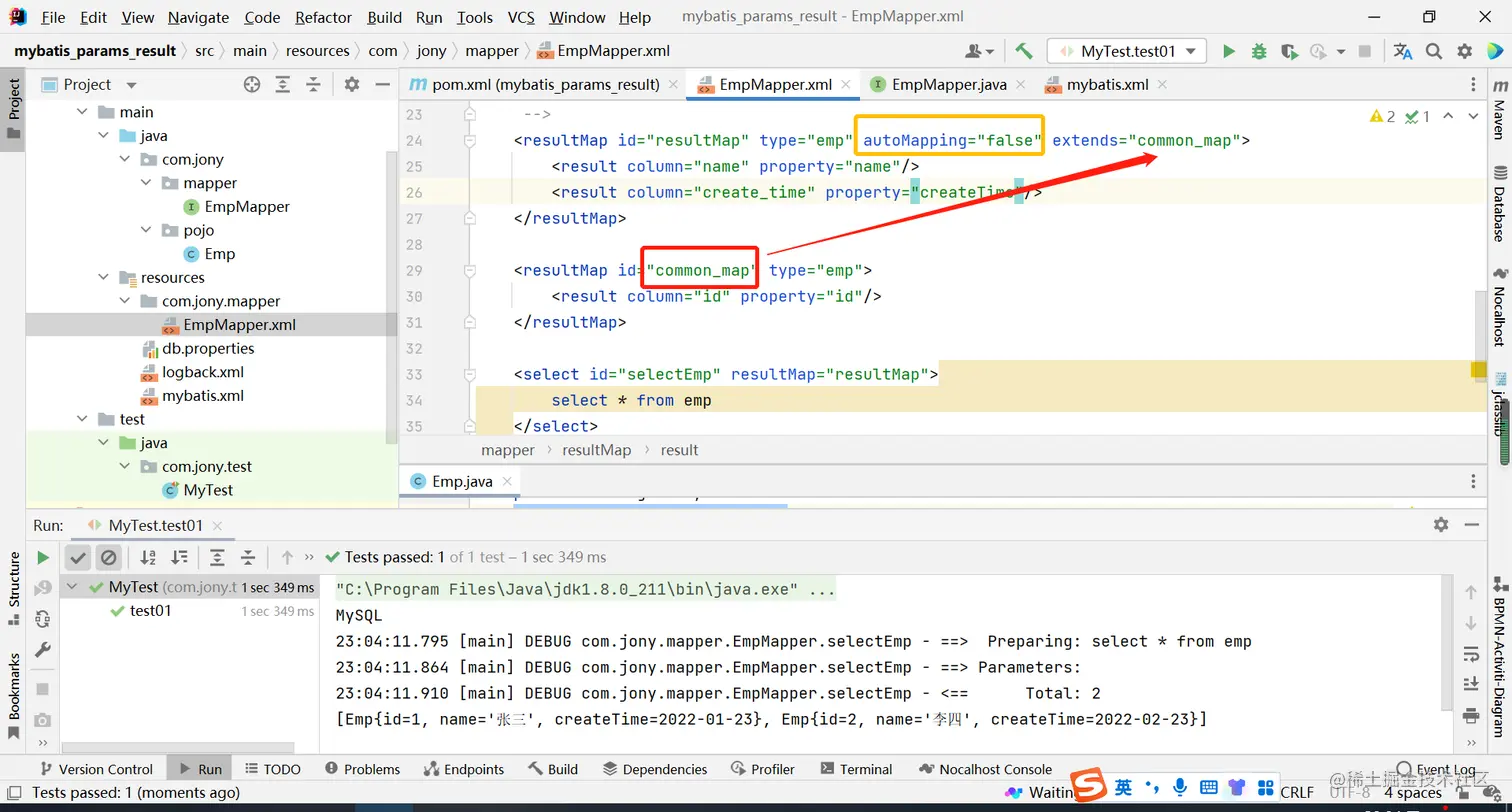Open the Run panel settings gear

click(x=1441, y=525)
